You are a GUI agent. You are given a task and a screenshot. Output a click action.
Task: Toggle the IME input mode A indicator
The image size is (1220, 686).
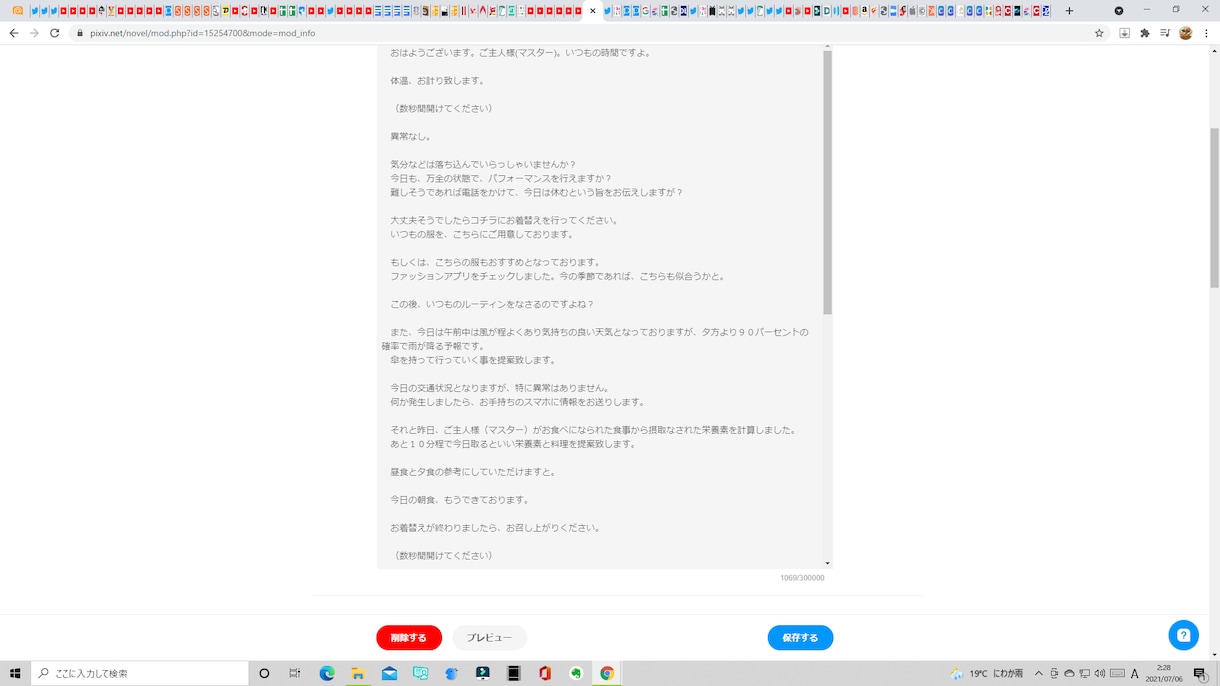[1135, 673]
